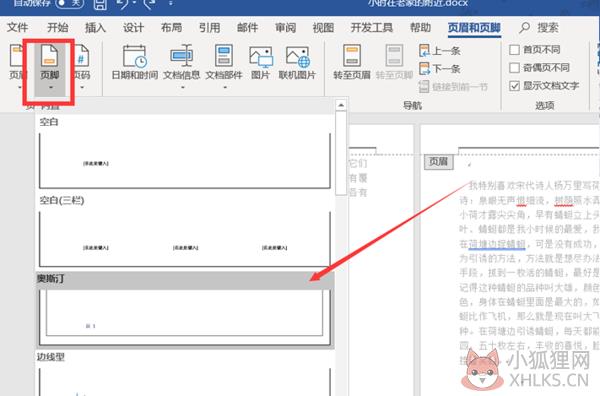The width and height of the screenshot is (600, 396).
Task: Click the undo icon in title bar
Action: (122, 3)
